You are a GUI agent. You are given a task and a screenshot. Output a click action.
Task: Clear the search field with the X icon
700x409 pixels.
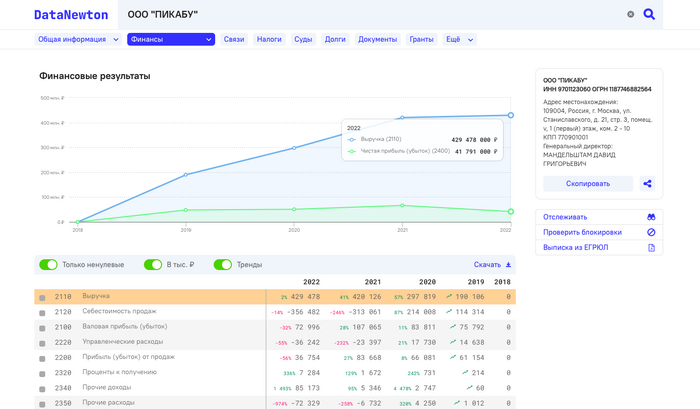(x=630, y=15)
